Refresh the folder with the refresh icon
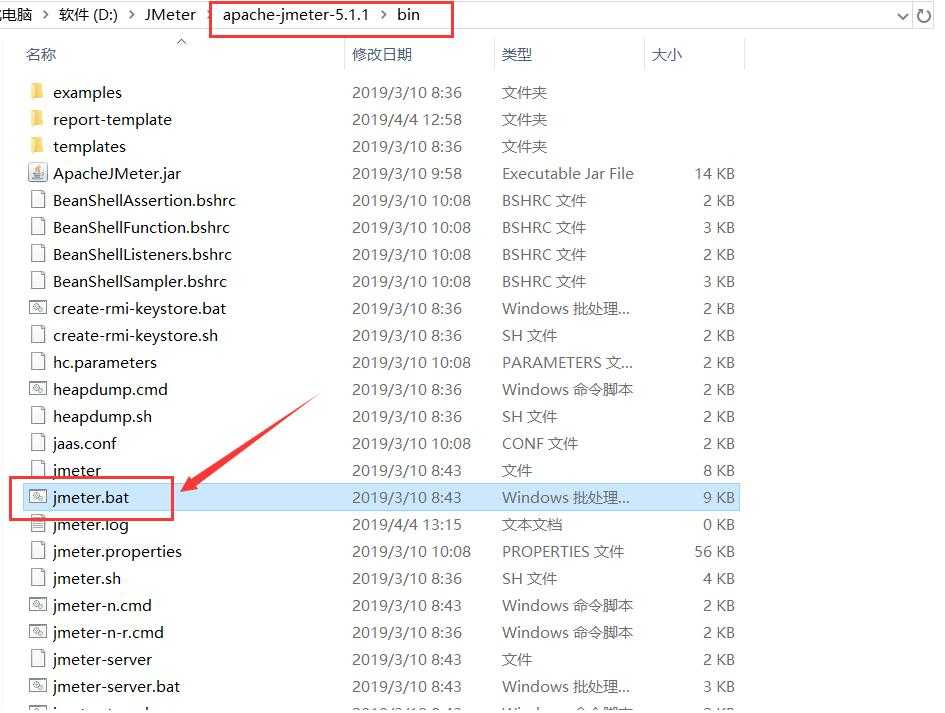Screen dimensions: 945x713 pos(924,16)
